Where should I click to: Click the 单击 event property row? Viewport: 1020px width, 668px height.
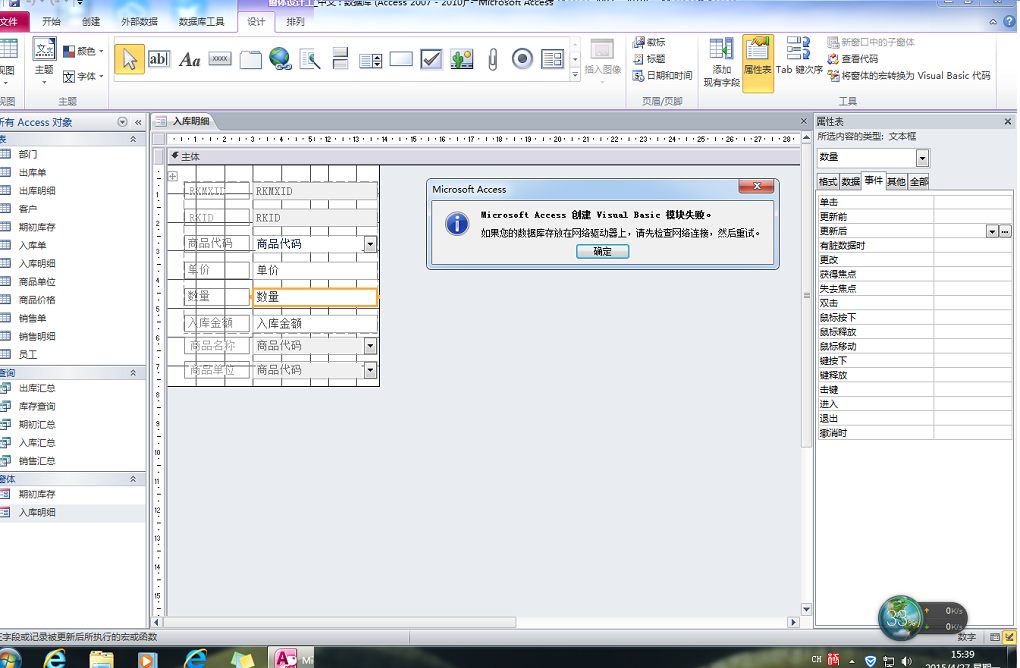pos(914,202)
